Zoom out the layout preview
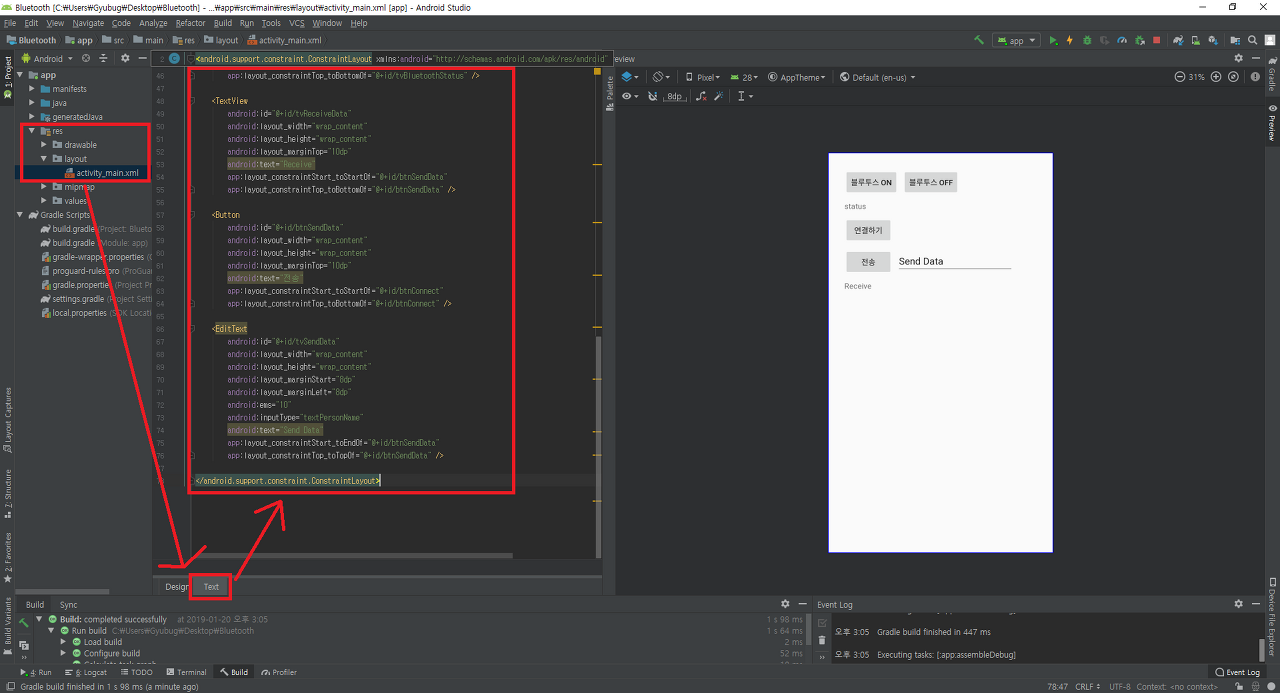 click(x=1180, y=77)
